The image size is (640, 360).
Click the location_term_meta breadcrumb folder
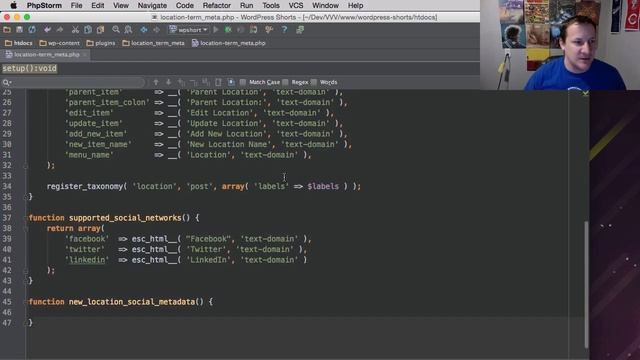[x=153, y=43]
